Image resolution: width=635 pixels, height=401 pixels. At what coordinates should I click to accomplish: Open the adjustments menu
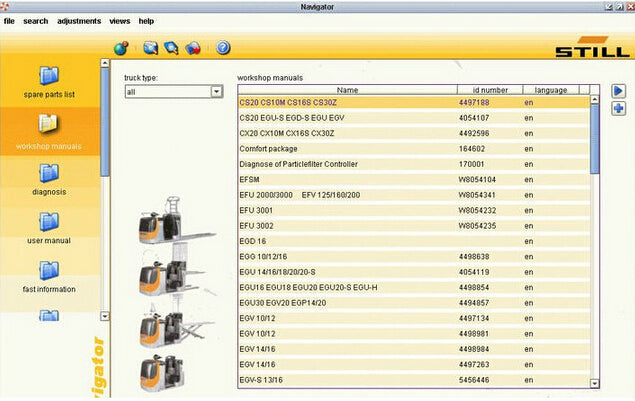[79, 21]
